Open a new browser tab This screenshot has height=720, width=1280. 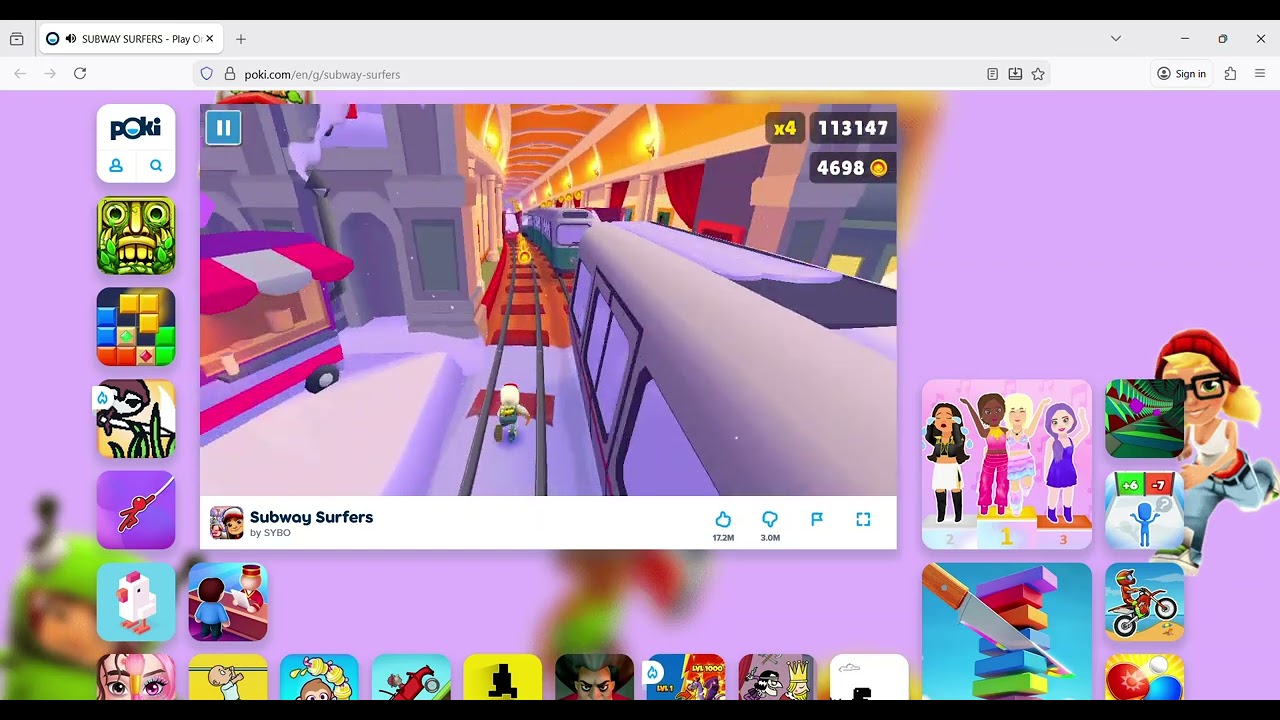(241, 39)
